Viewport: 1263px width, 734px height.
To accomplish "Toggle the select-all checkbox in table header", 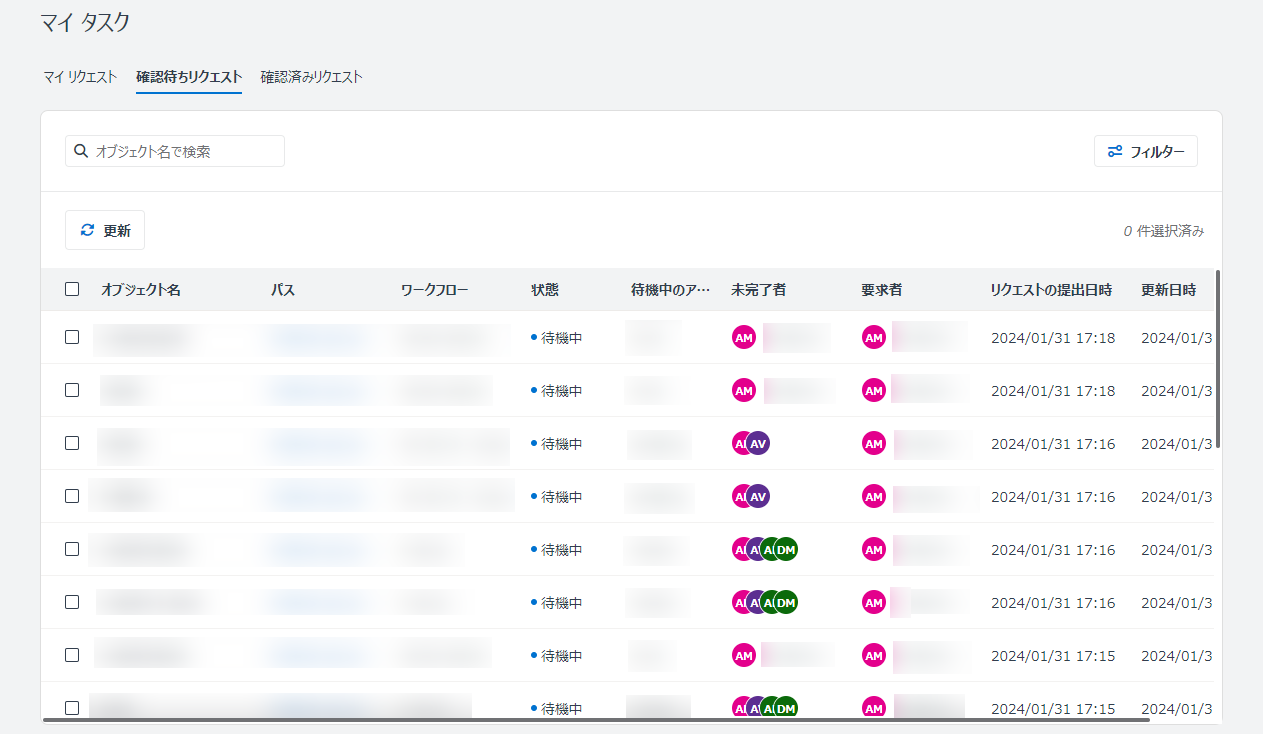I will point(72,289).
